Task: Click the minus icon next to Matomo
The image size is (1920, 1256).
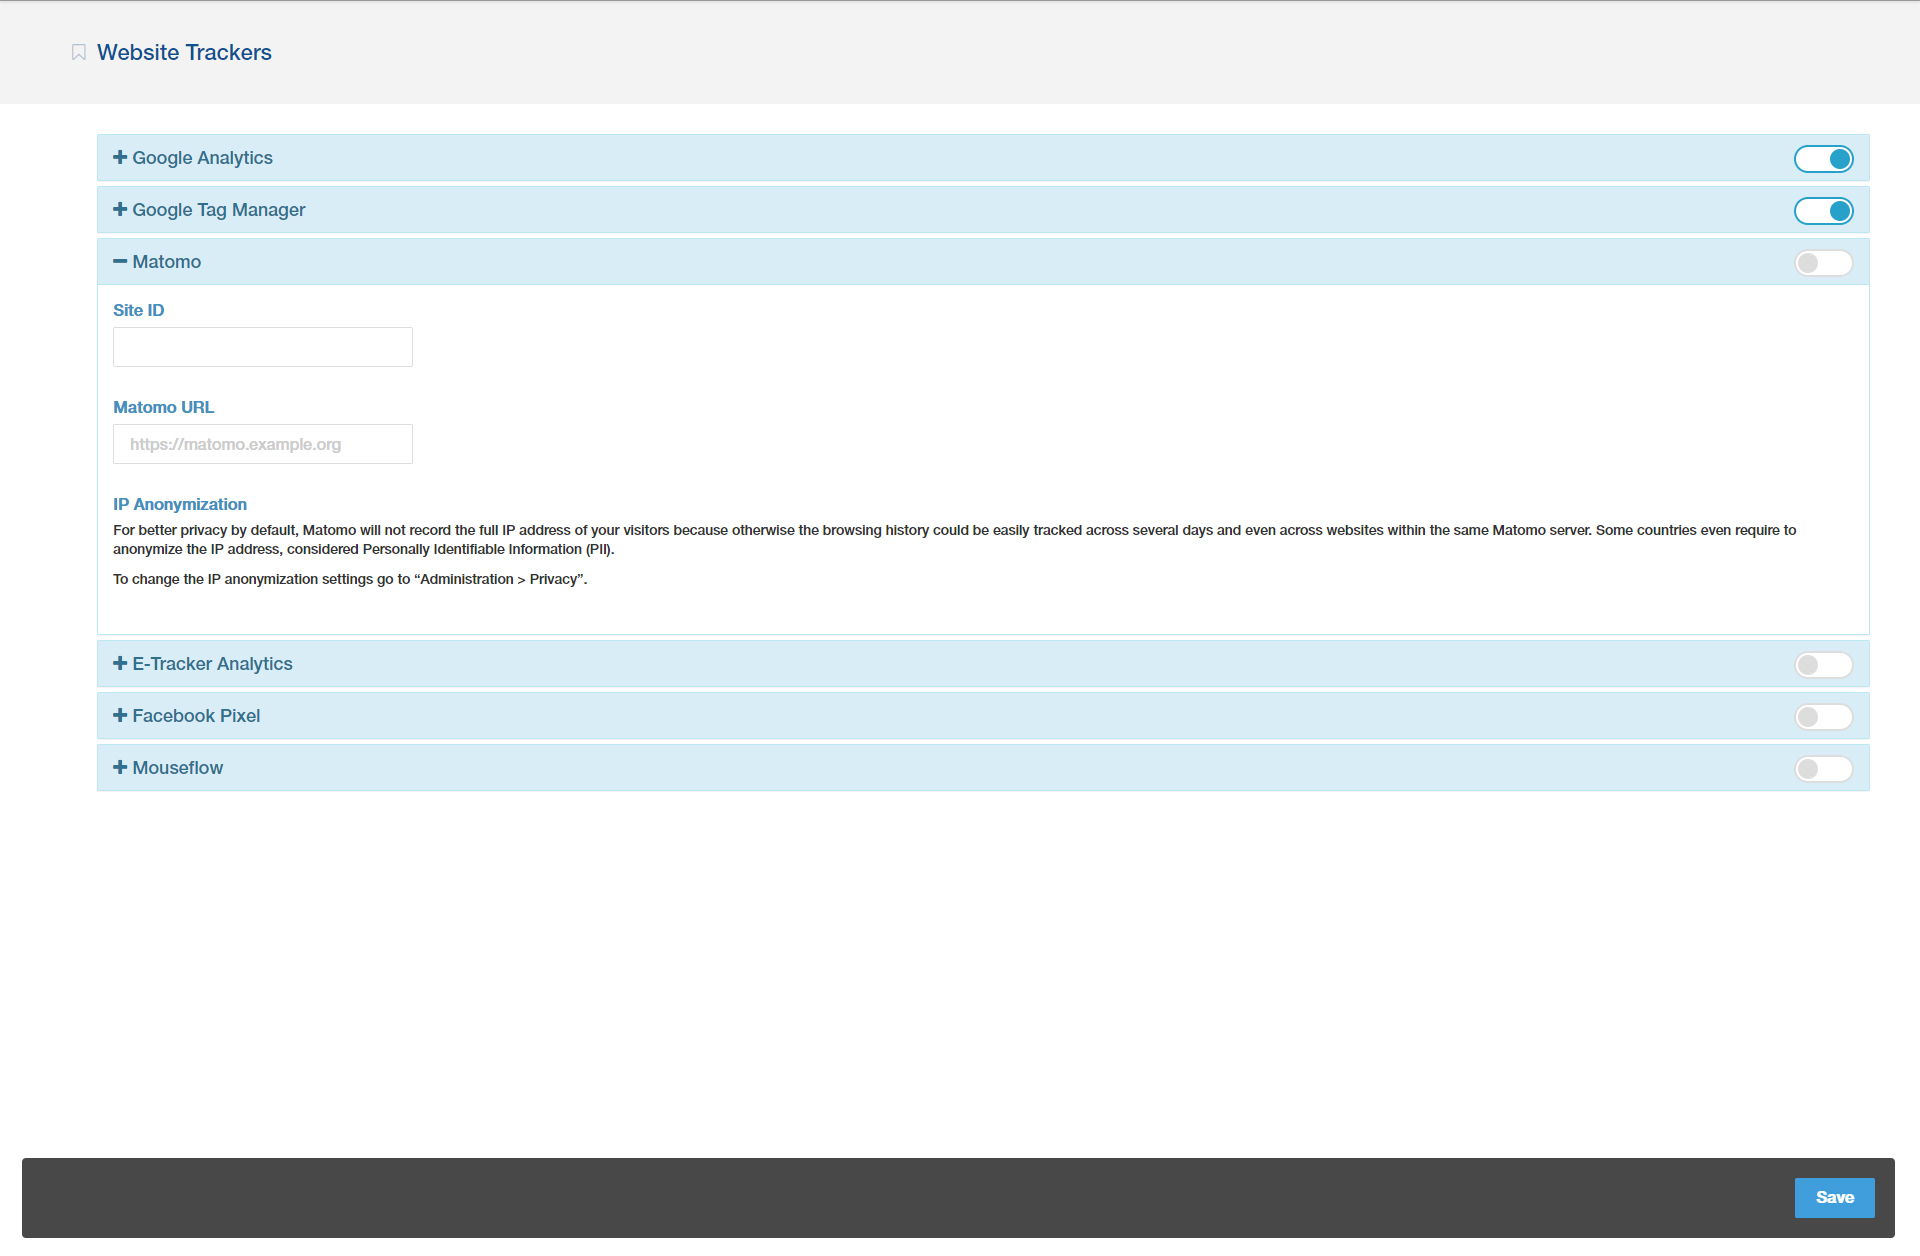Action: 120,261
